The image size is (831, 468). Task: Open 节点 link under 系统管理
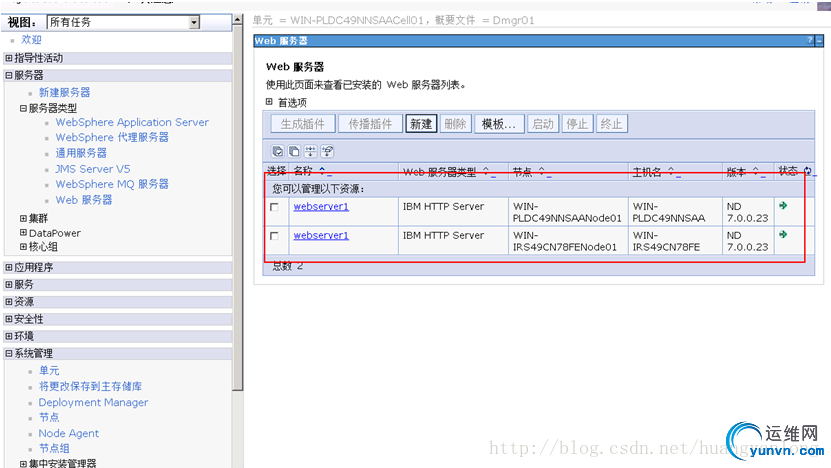point(49,418)
